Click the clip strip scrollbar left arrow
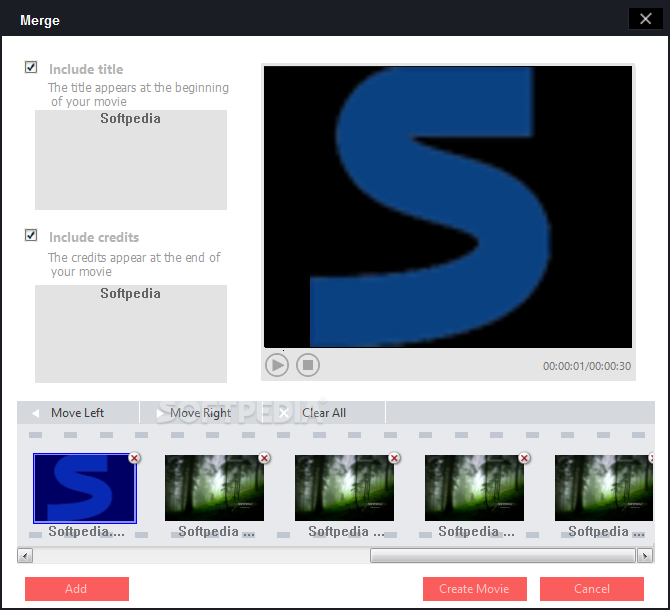This screenshot has height=610, width=670. [x=25, y=556]
